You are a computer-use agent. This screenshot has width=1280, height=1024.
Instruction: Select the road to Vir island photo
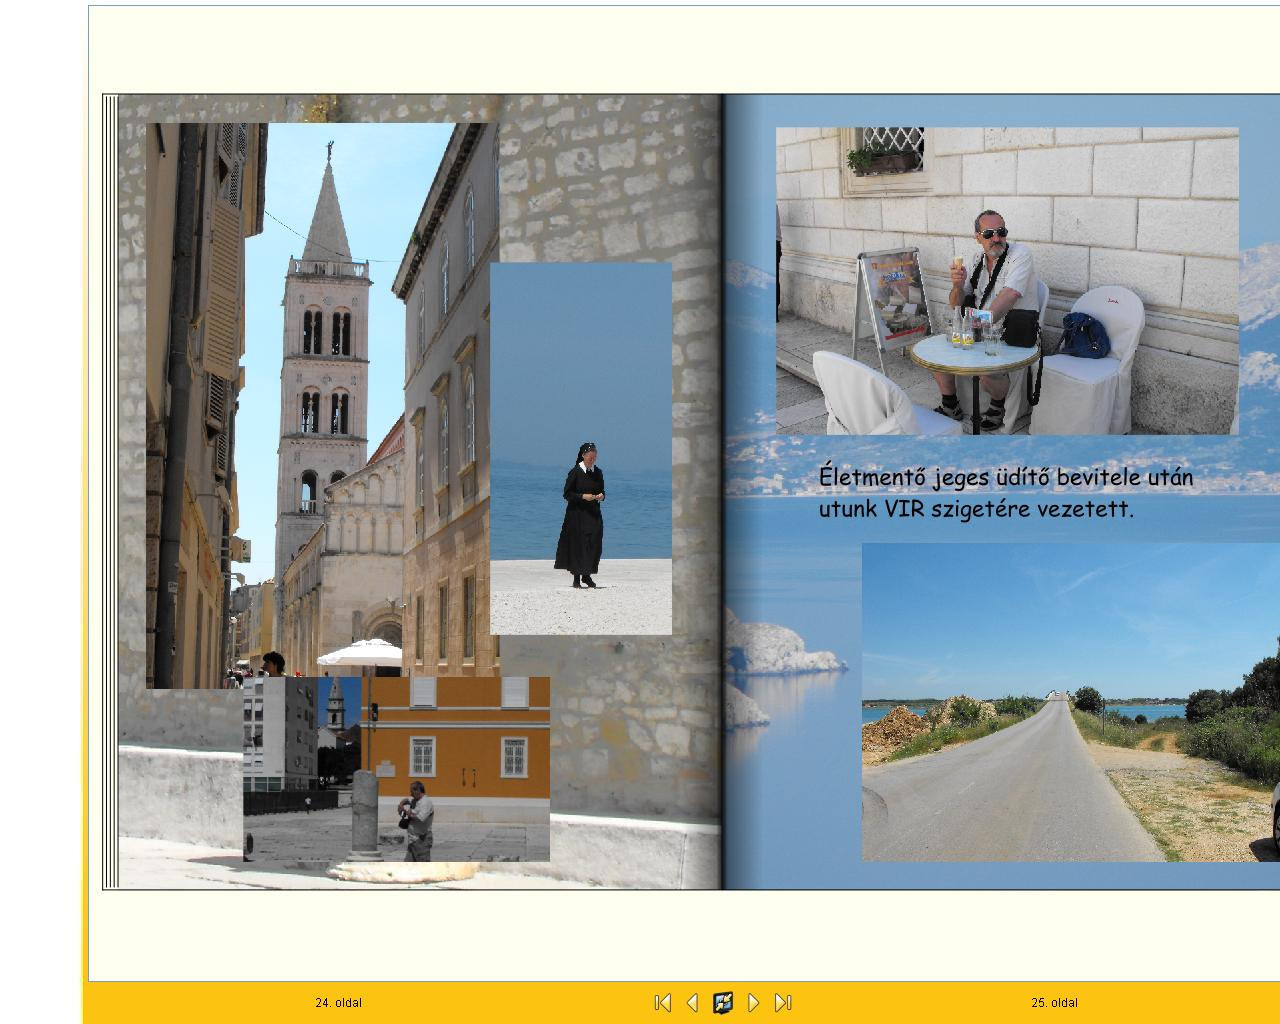[1071, 702]
